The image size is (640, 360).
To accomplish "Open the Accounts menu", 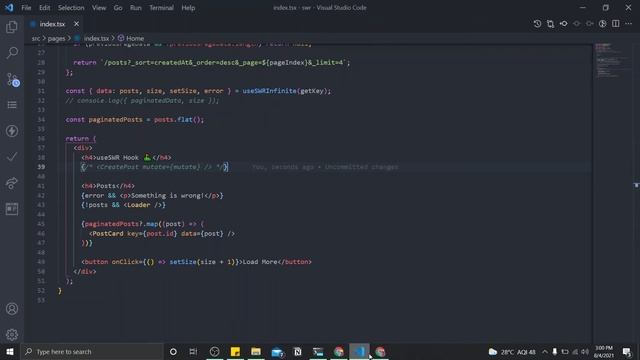I will coord(12,309).
